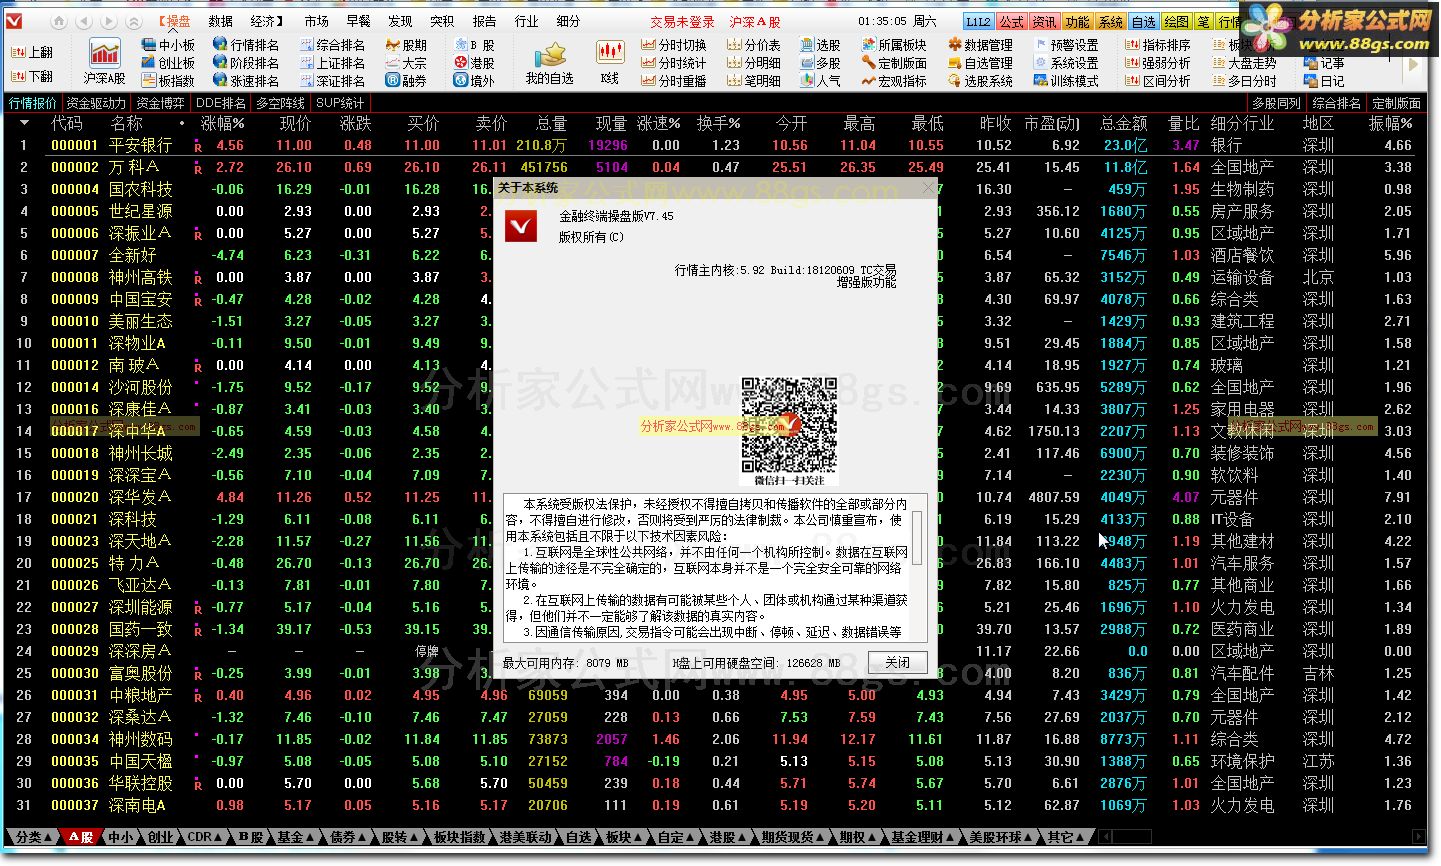Click the 公式 button
The width and height of the screenshot is (1441, 866).
pos(1012,21)
